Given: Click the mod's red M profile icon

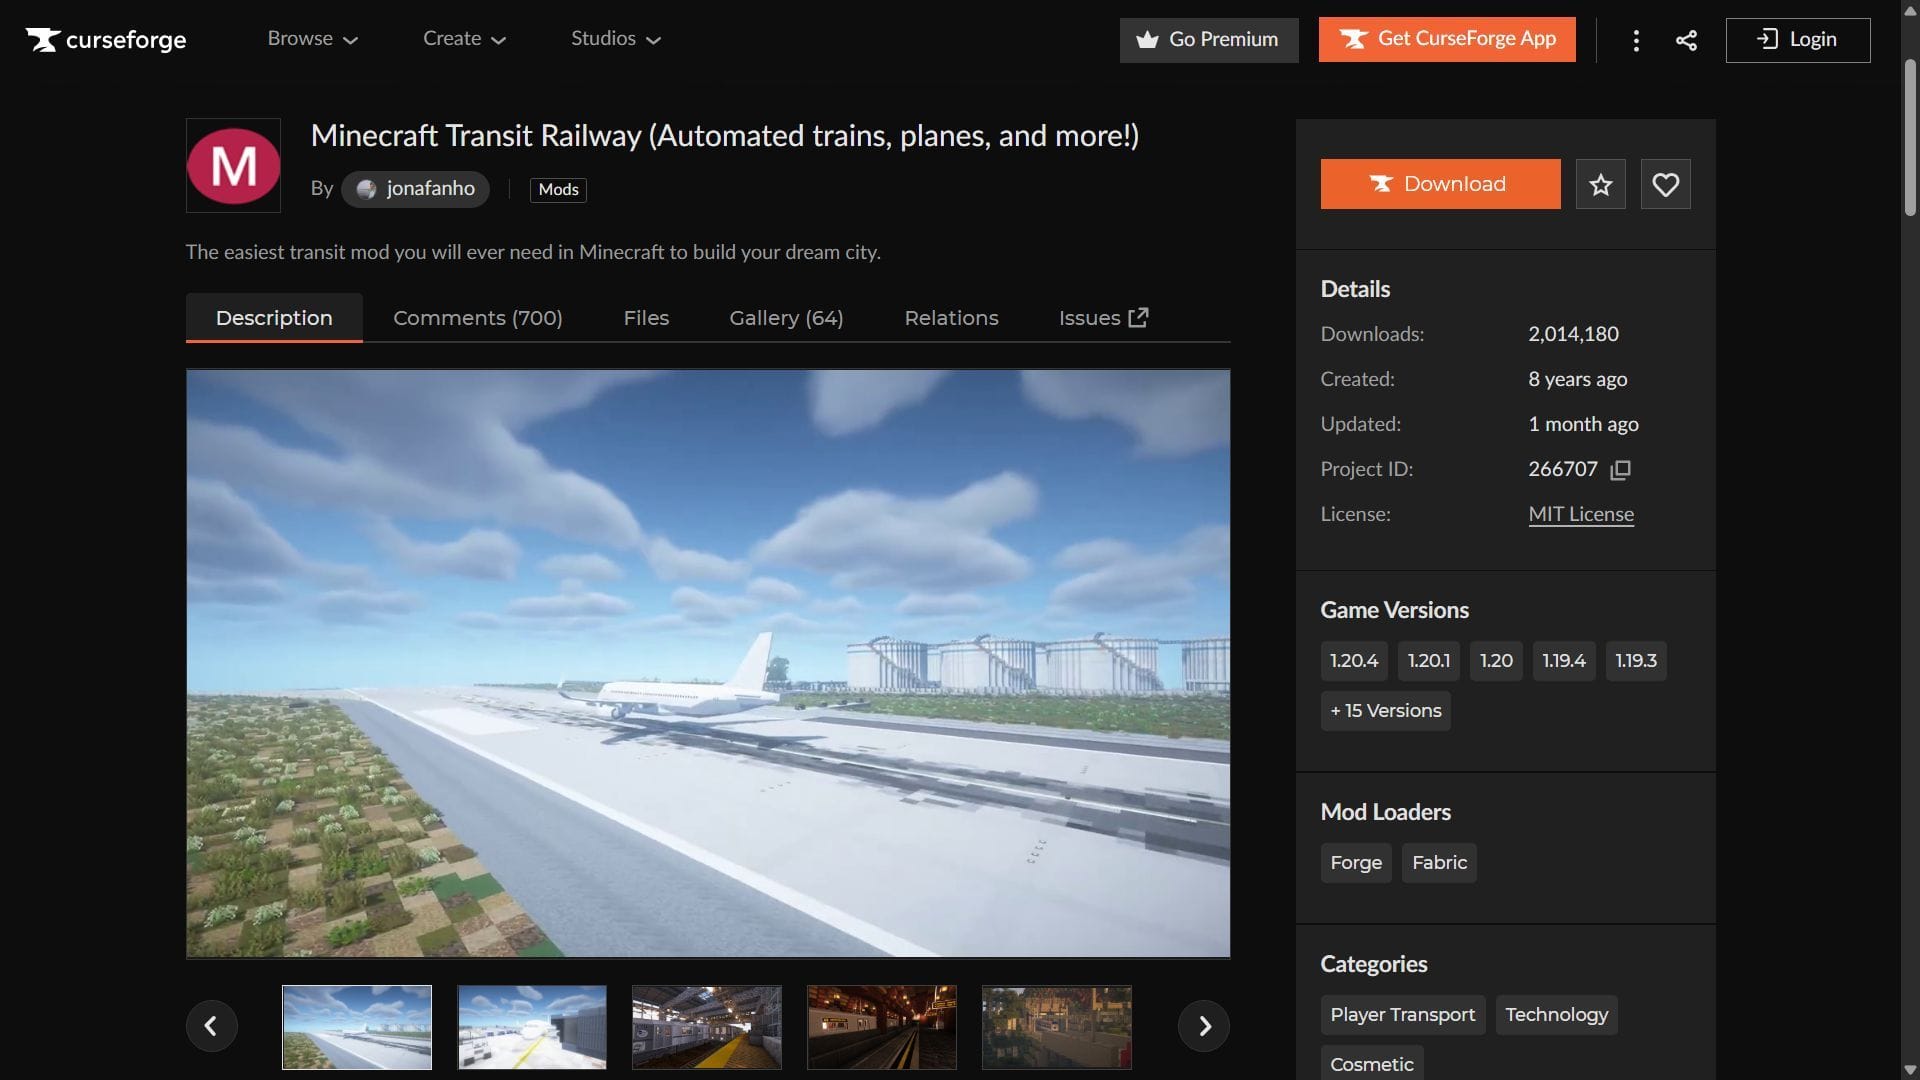Looking at the screenshot, I should [x=233, y=165].
